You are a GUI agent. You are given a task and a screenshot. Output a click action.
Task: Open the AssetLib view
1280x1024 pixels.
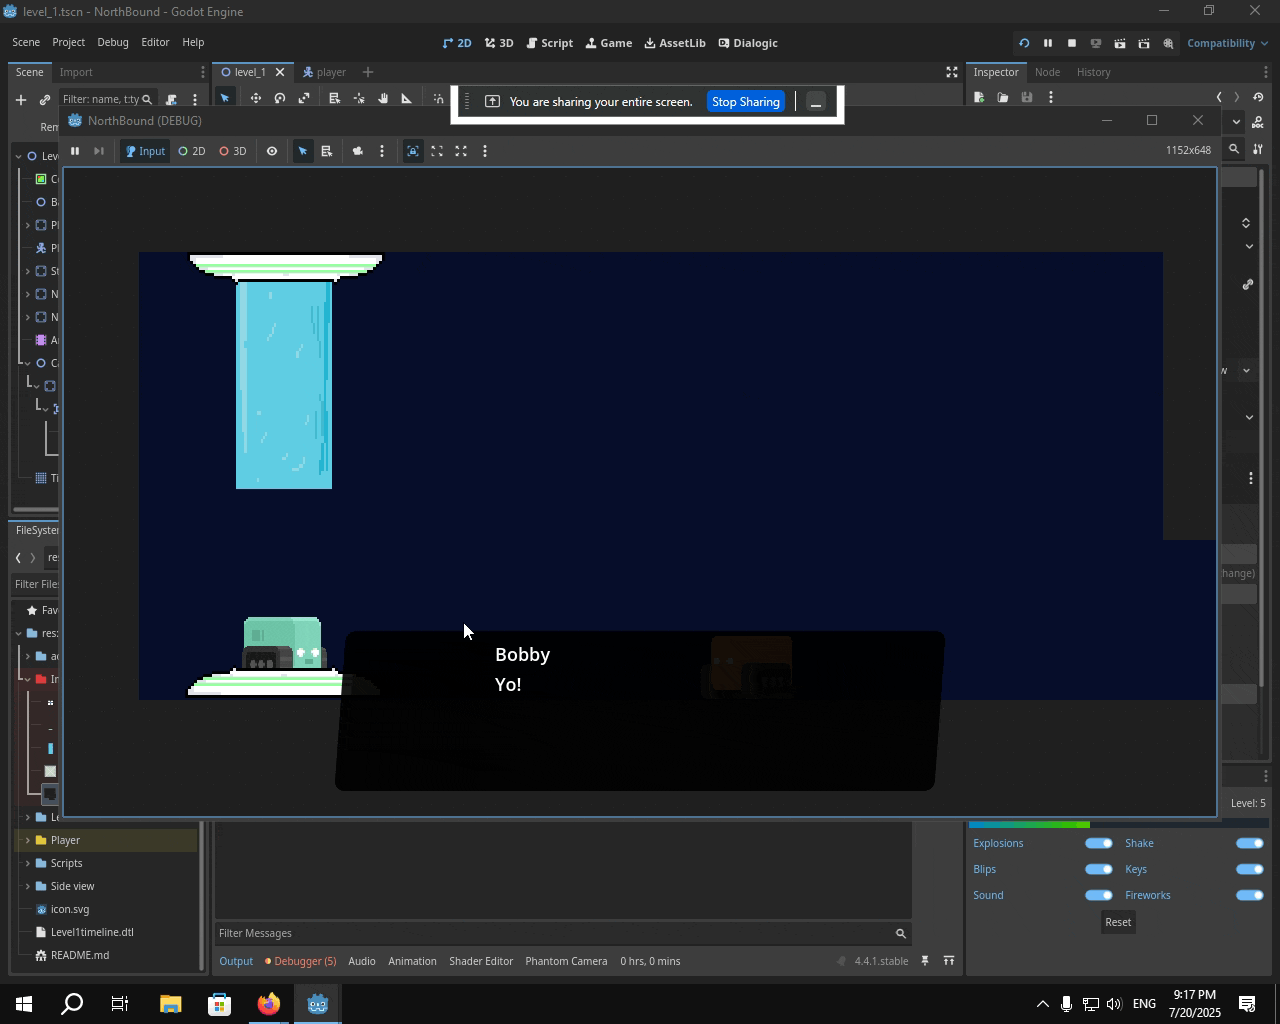675,43
